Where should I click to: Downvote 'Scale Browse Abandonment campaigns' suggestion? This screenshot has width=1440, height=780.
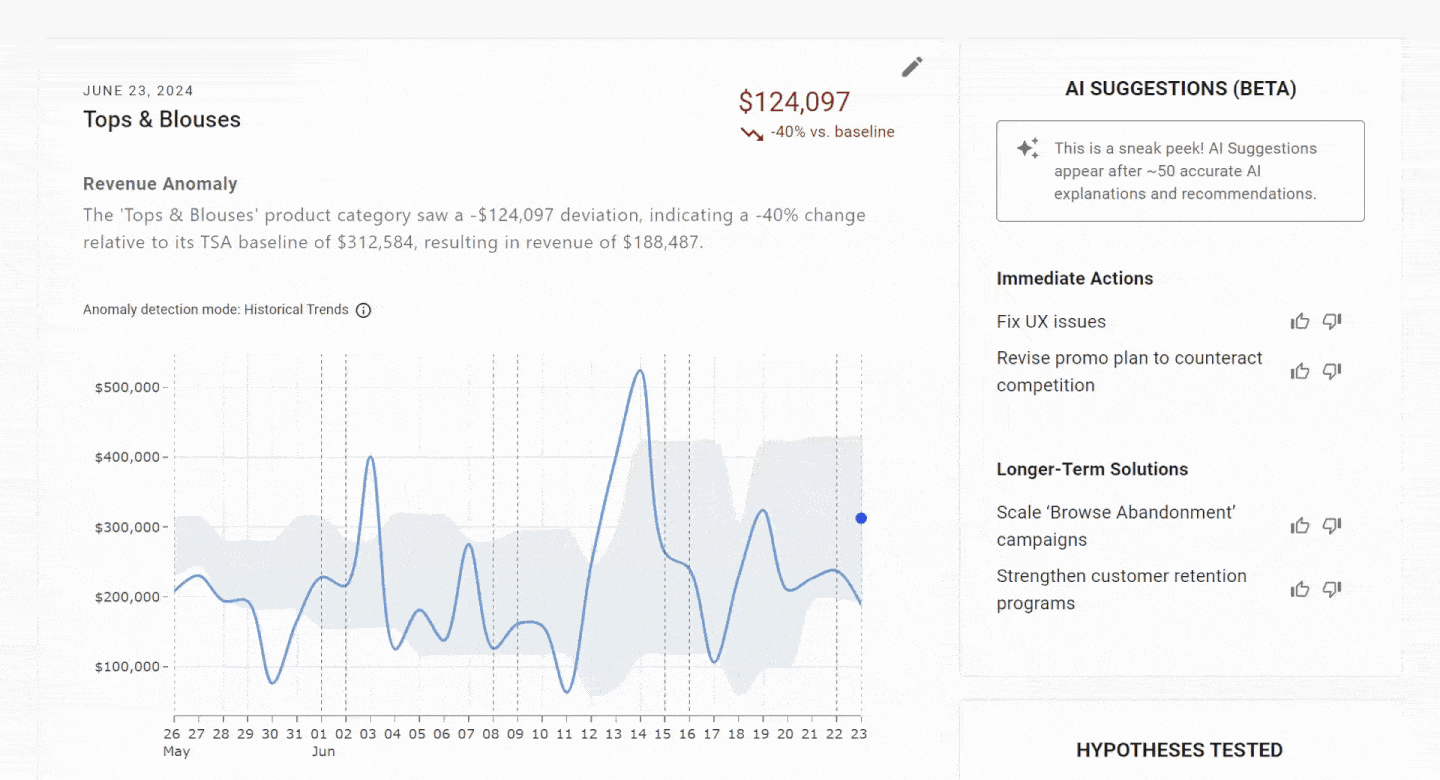(1332, 525)
